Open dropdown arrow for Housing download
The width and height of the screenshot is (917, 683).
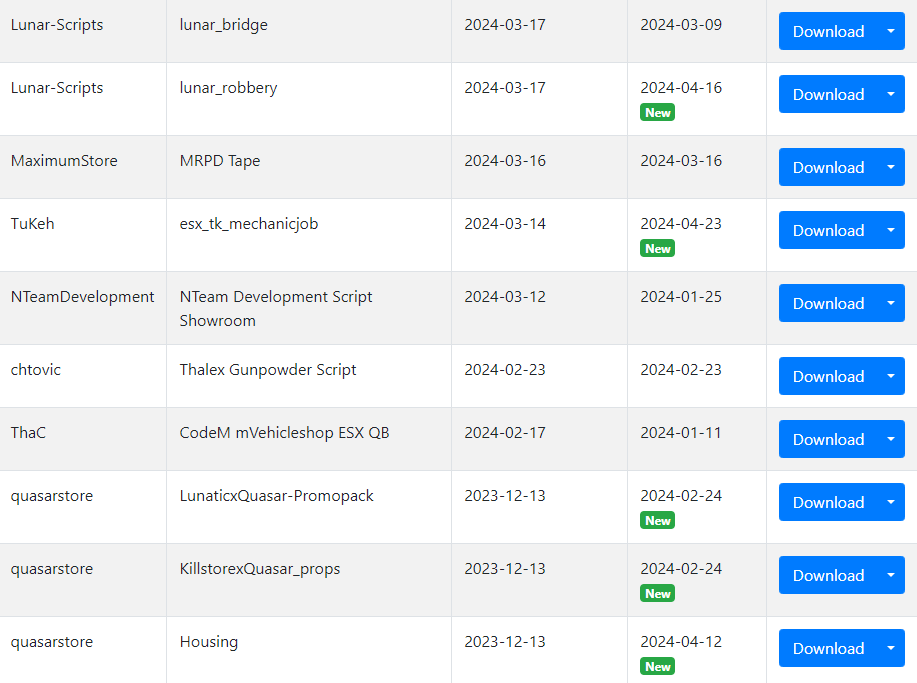(891, 648)
